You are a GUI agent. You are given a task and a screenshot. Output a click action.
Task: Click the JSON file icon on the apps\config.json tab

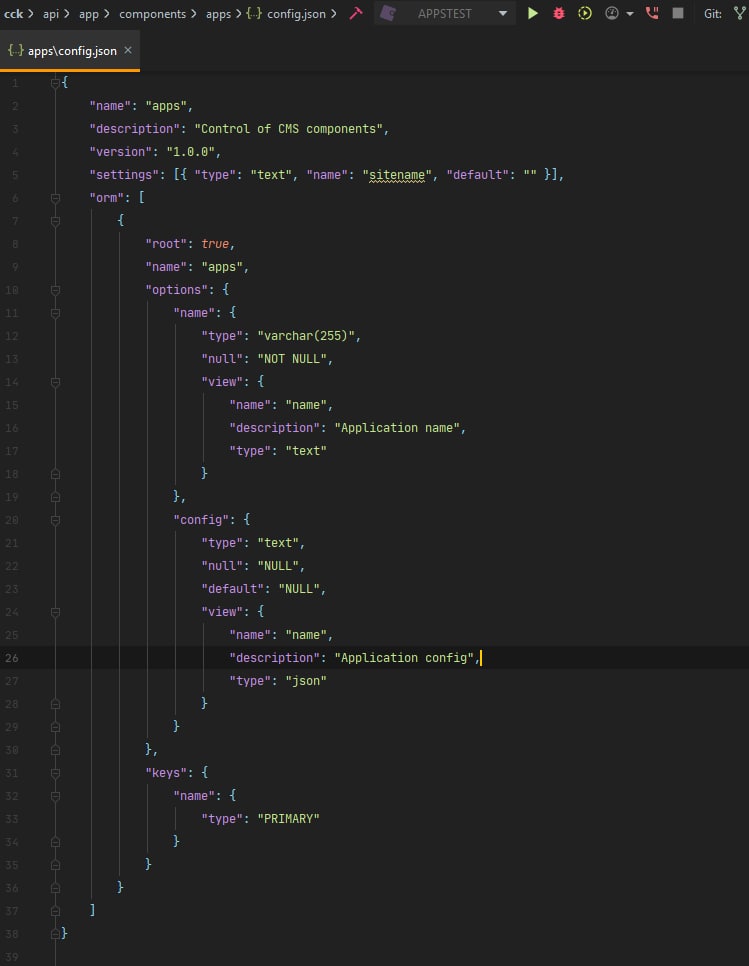click(x=15, y=51)
